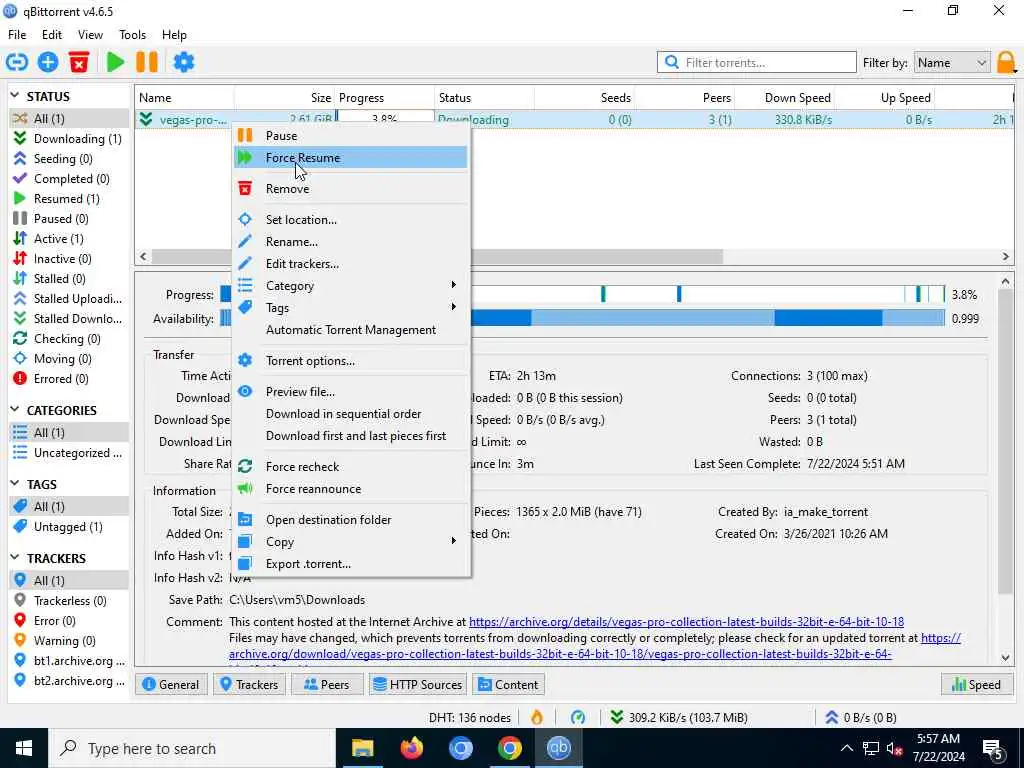
Task: Choose Pause in the context menu
Action: click(x=351, y=135)
